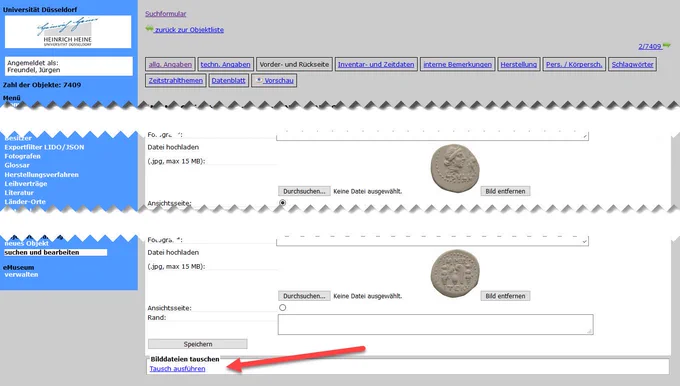This screenshot has height=386, width=680.
Task: Select suchen und bearbeiten in the sidebar
Action: pos(56,252)
